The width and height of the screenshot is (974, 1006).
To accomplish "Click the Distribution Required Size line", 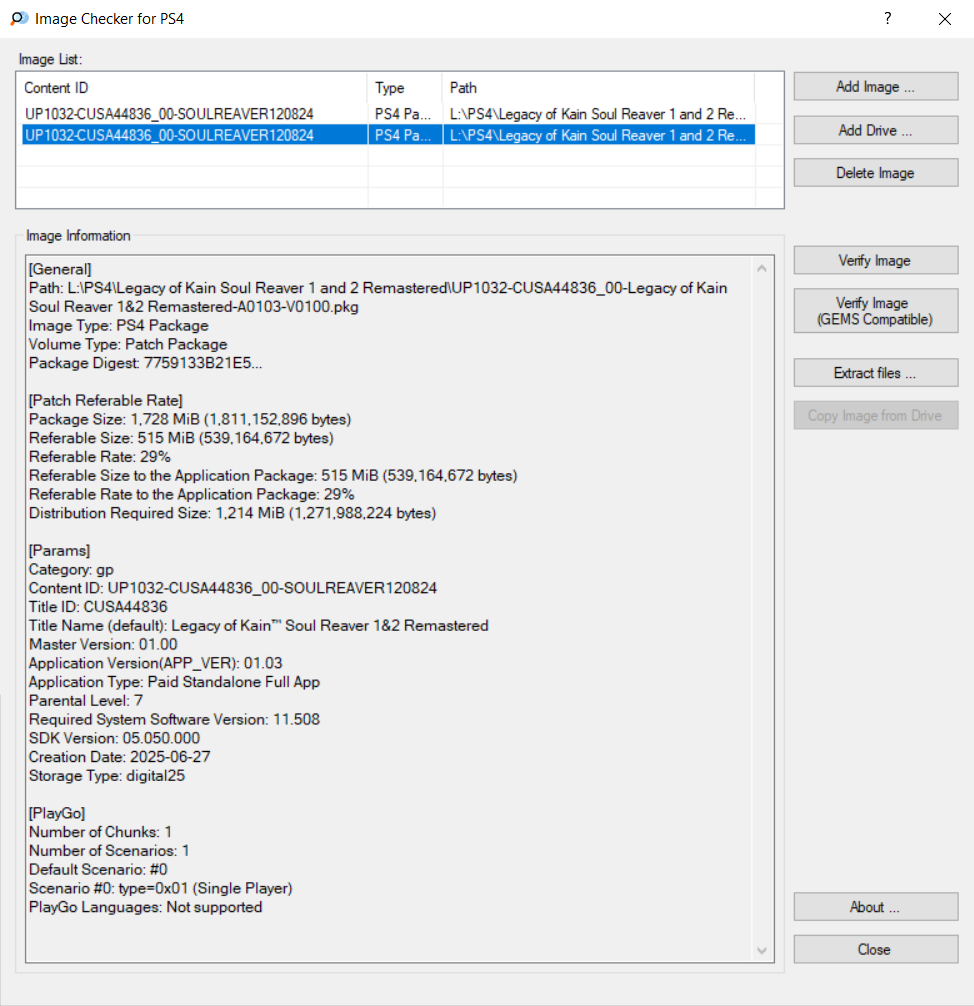I will tap(232, 513).
